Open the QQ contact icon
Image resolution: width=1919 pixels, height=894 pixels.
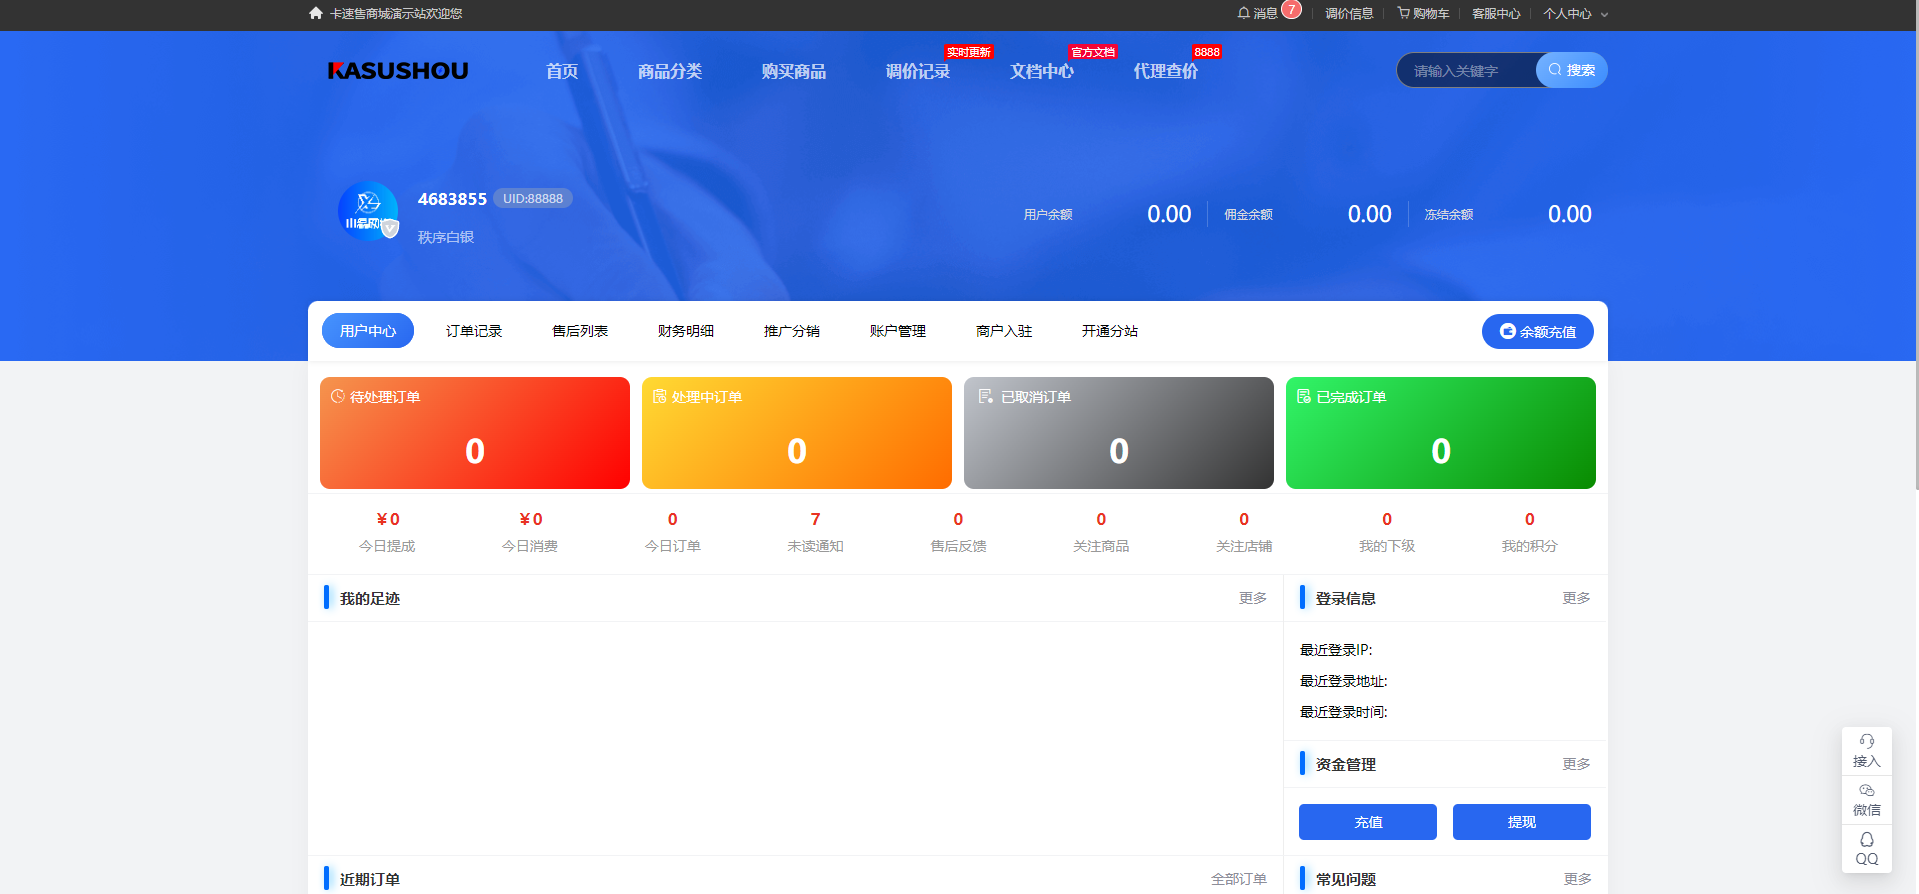pos(1866,848)
